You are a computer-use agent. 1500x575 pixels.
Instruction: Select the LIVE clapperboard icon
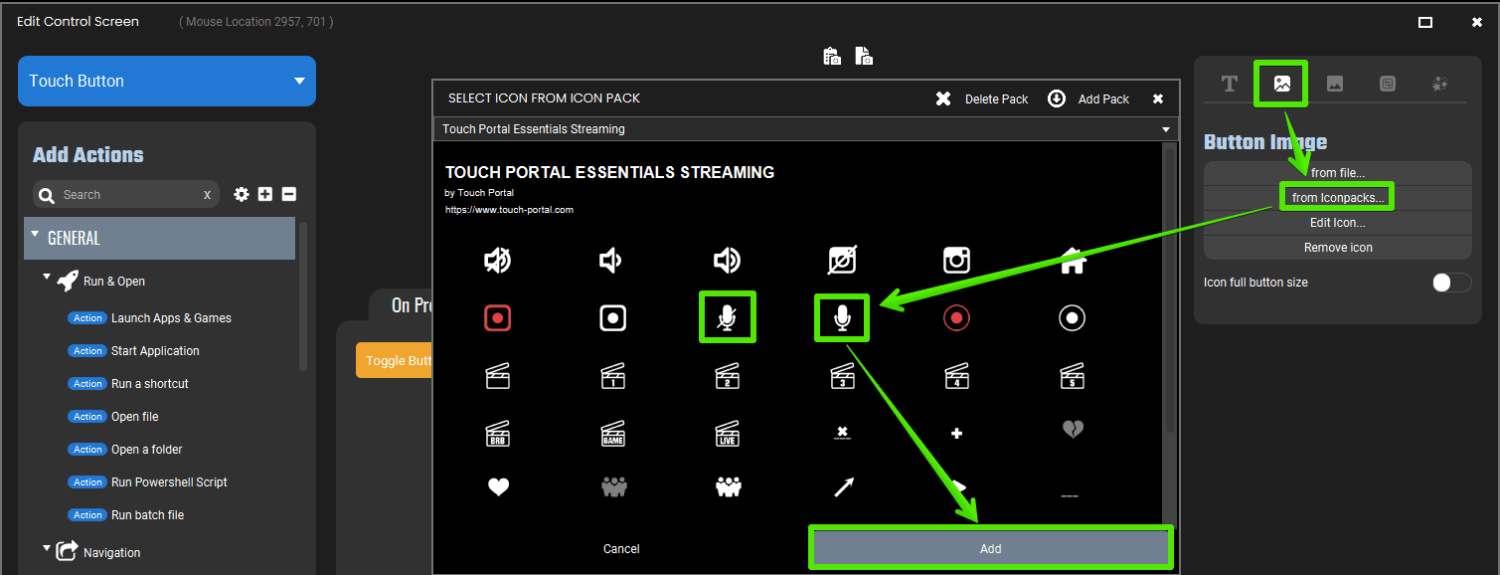tap(727, 434)
